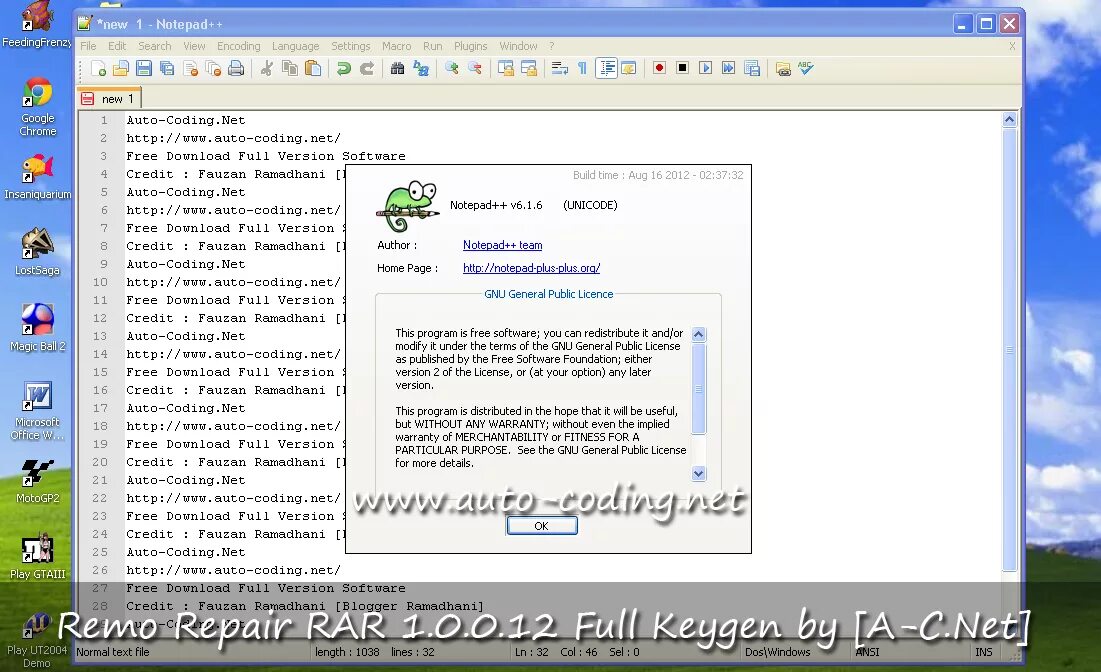This screenshot has width=1101, height=672.
Task: Open the View menu
Action: pos(195,46)
